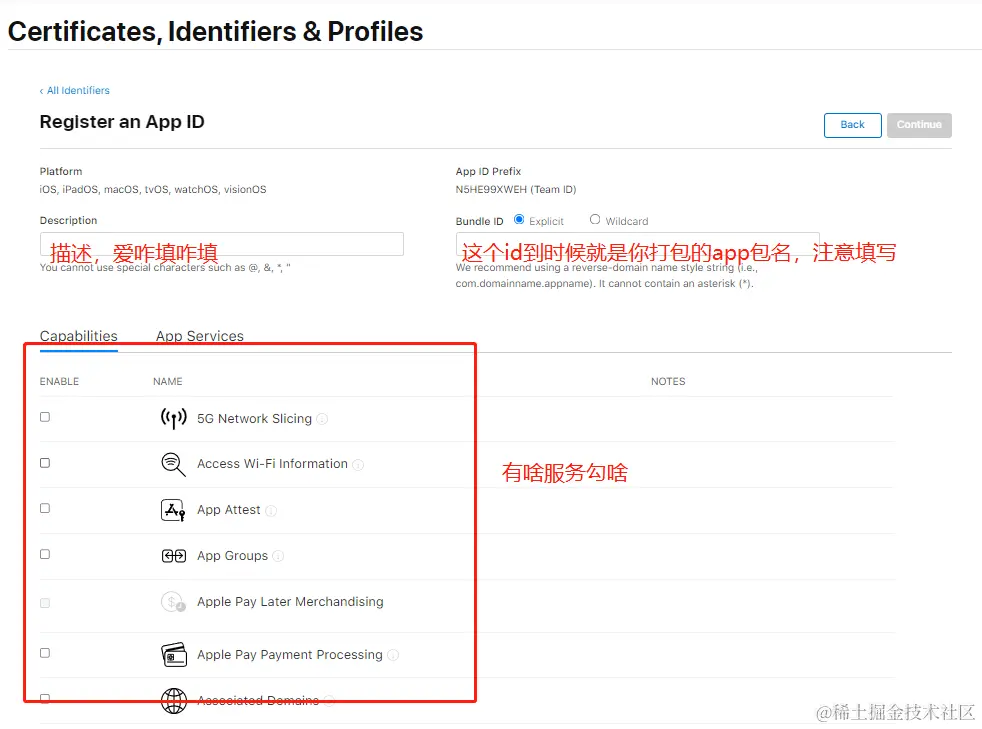Click the App Groups icon
Viewport: 982px width, 729px height.
coord(173,556)
